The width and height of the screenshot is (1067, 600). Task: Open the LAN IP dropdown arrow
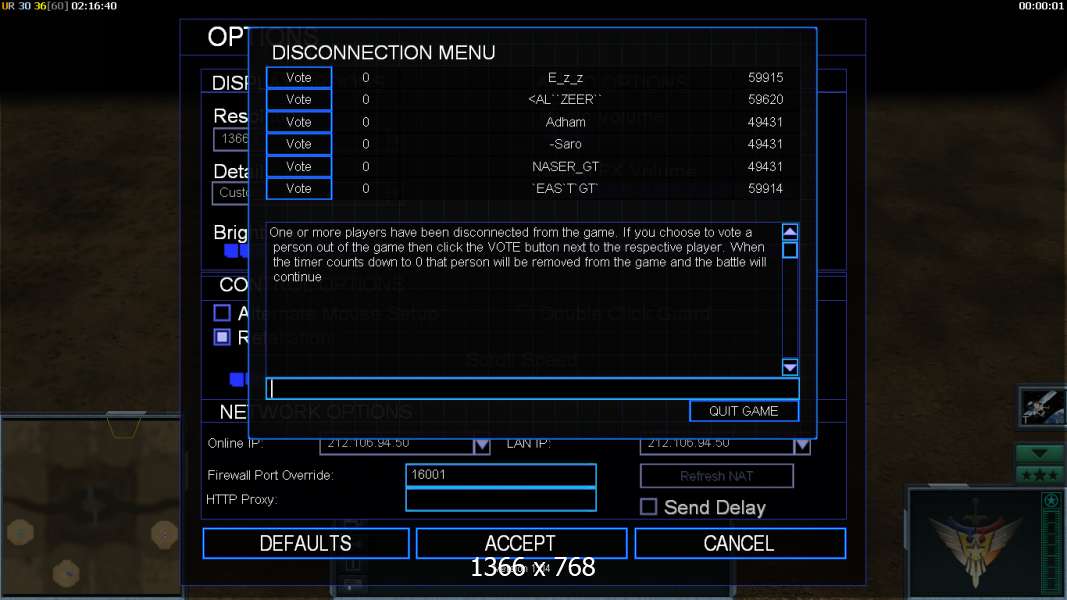coord(802,446)
